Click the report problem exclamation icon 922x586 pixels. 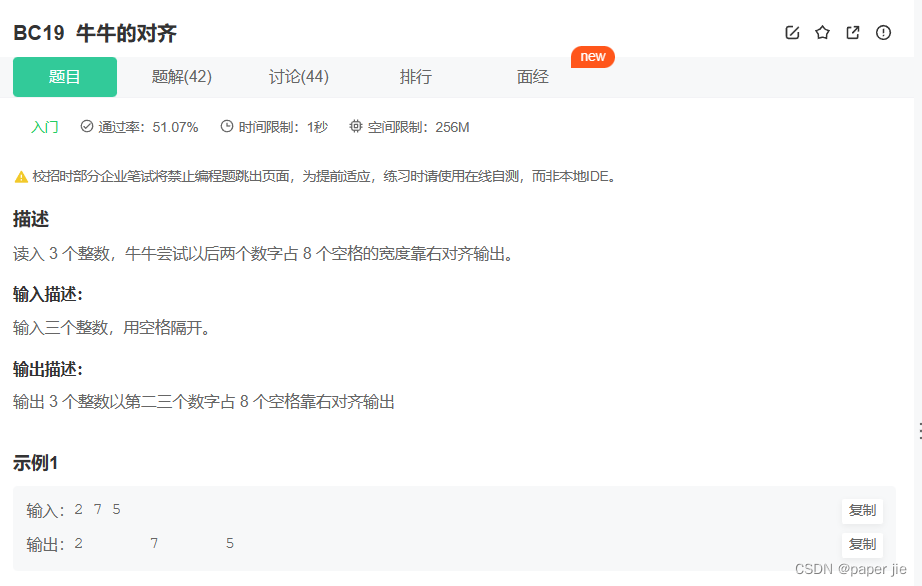coord(883,33)
